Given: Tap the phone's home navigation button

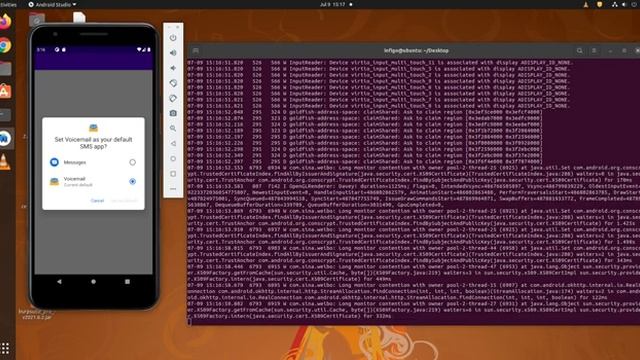Looking at the screenshot, I should point(93,282).
